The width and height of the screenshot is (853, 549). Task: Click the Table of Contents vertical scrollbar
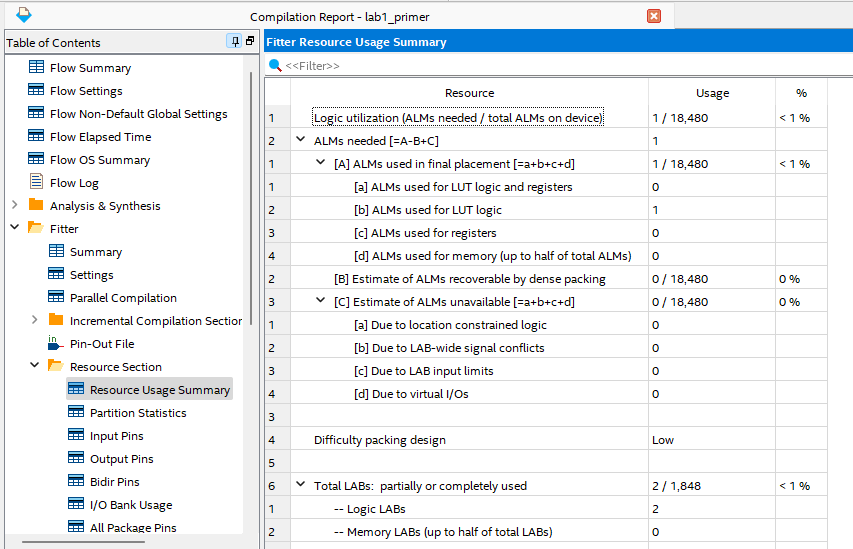[251, 199]
